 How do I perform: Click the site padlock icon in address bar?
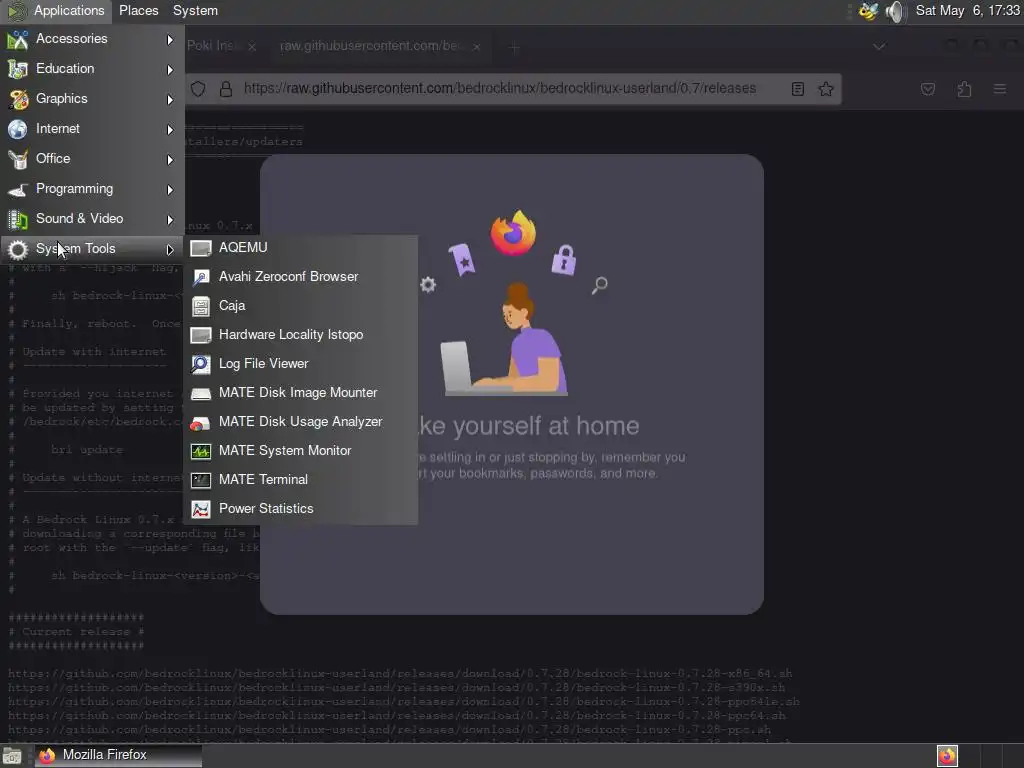pyautogui.click(x=226, y=89)
